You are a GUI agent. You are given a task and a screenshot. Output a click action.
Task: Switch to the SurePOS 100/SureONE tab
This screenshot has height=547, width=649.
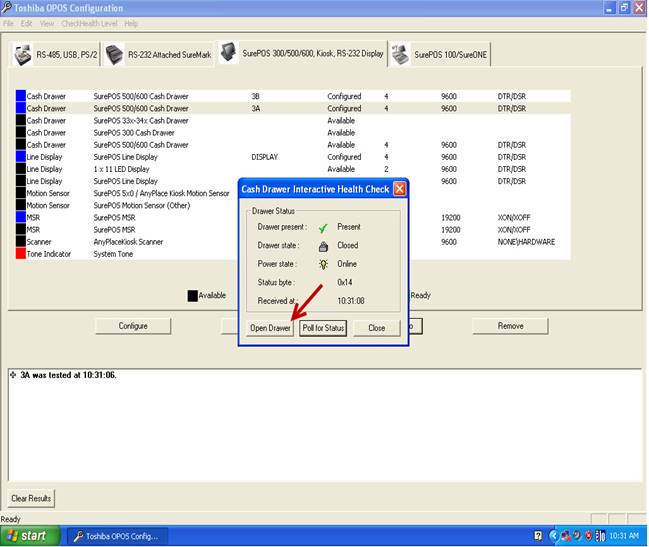452,55
